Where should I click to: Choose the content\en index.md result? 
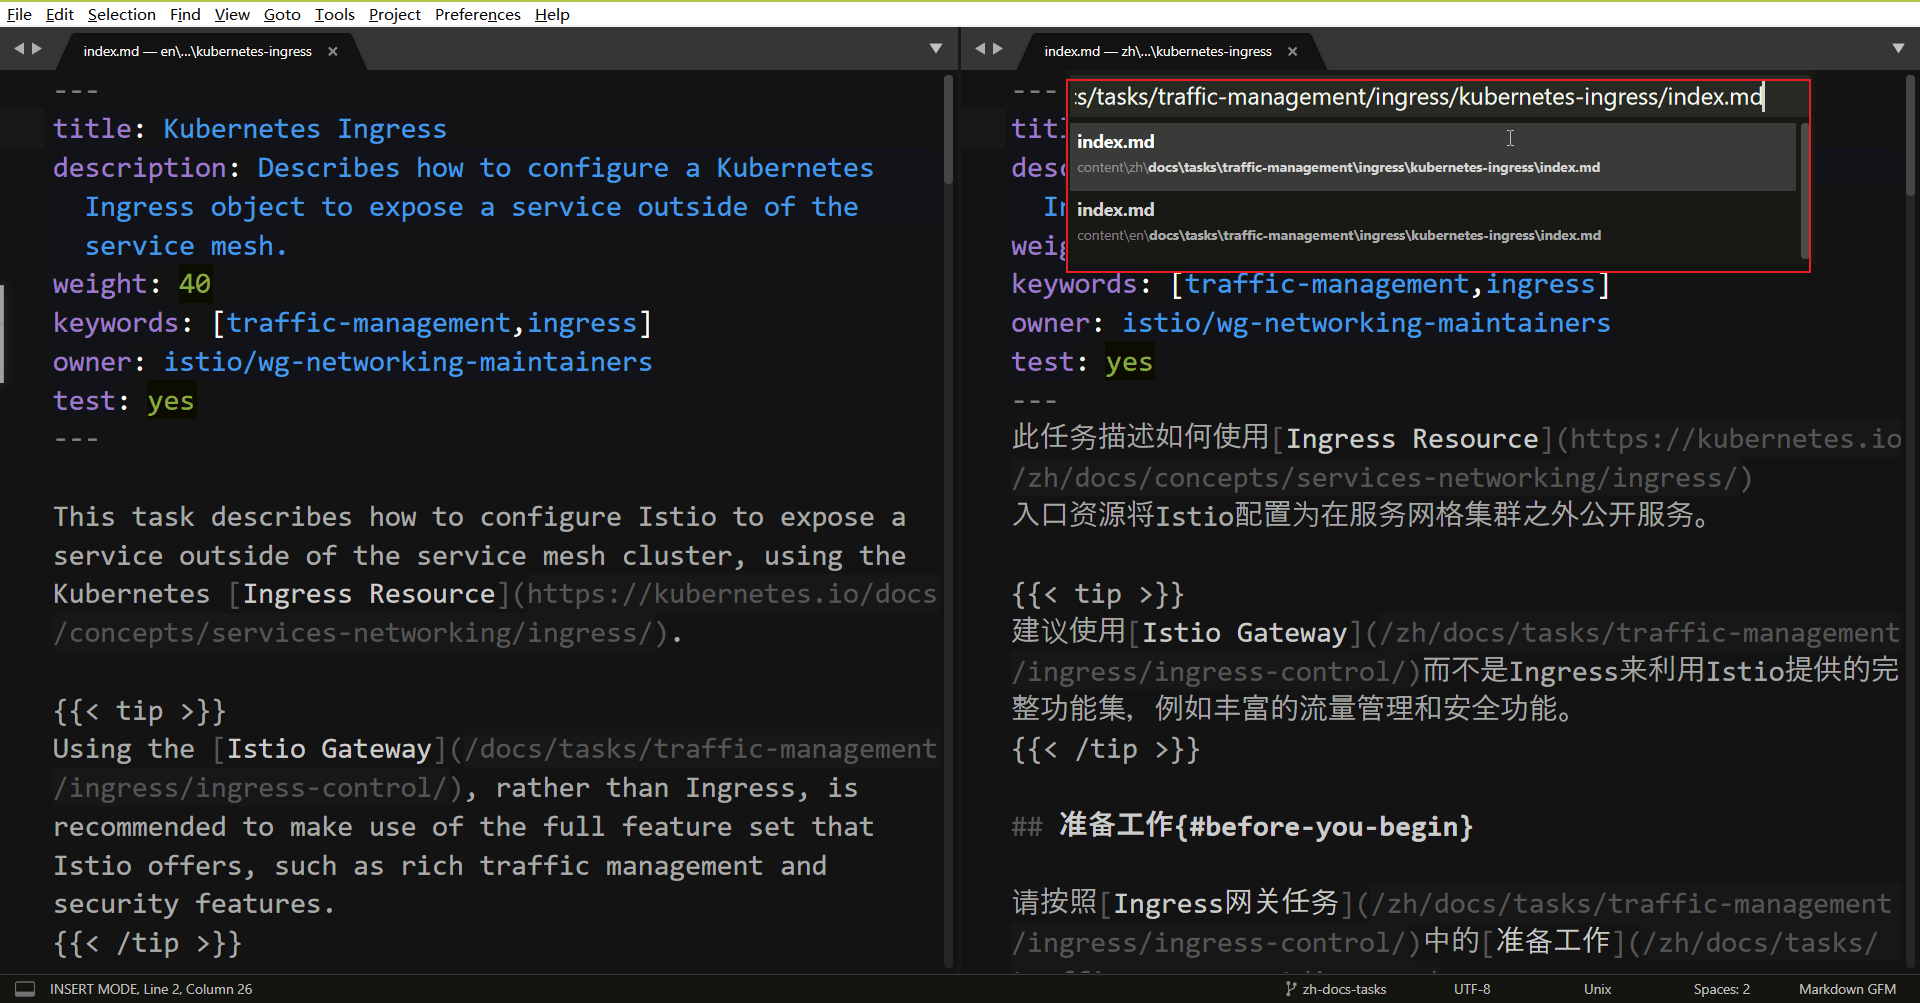pyautogui.click(x=1433, y=223)
